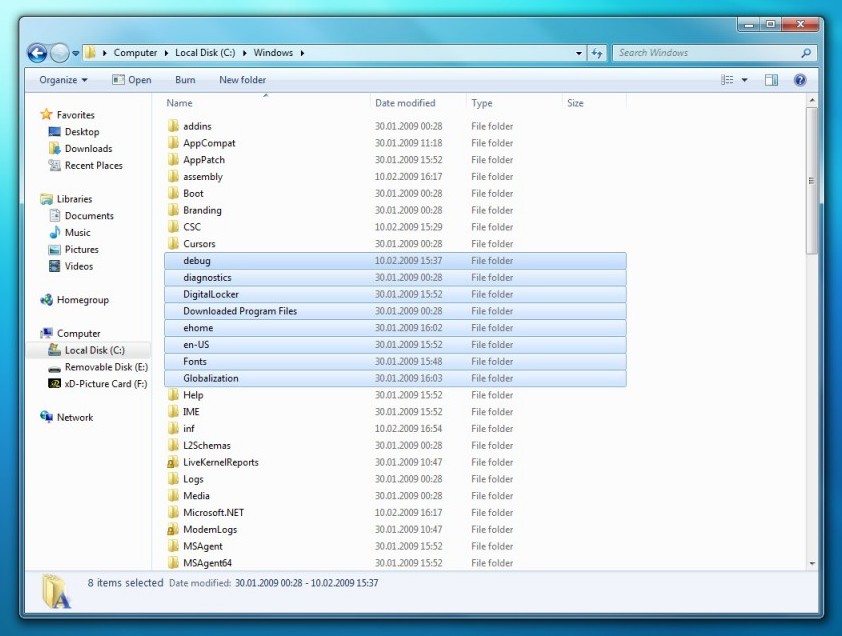Viewport: 842px width, 636px height.
Task: Click the Branding folder icon
Action: coord(173,209)
